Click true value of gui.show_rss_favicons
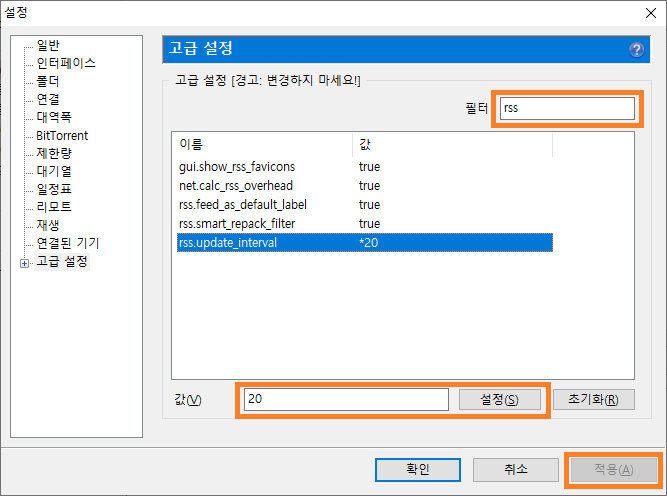Viewport: 667px width, 496px height. click(369, 167)
